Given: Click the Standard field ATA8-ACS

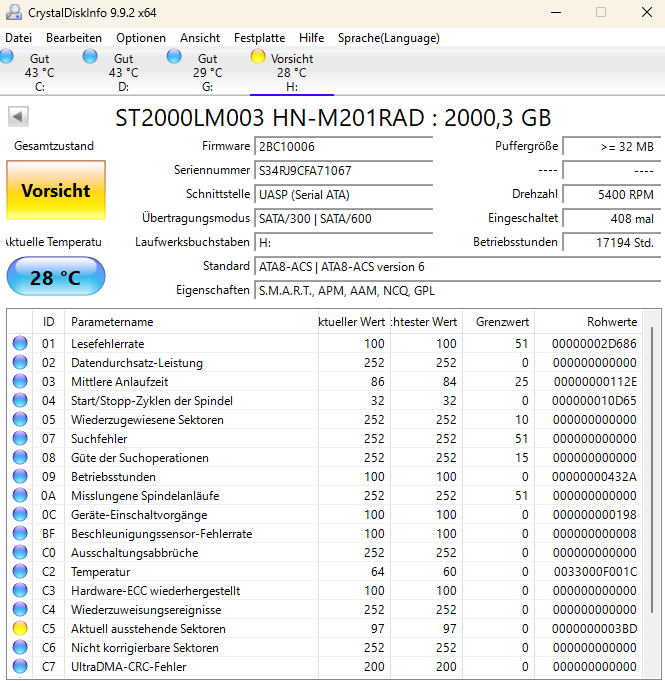Looking at the screenshot, I should (x=457, y=266).
